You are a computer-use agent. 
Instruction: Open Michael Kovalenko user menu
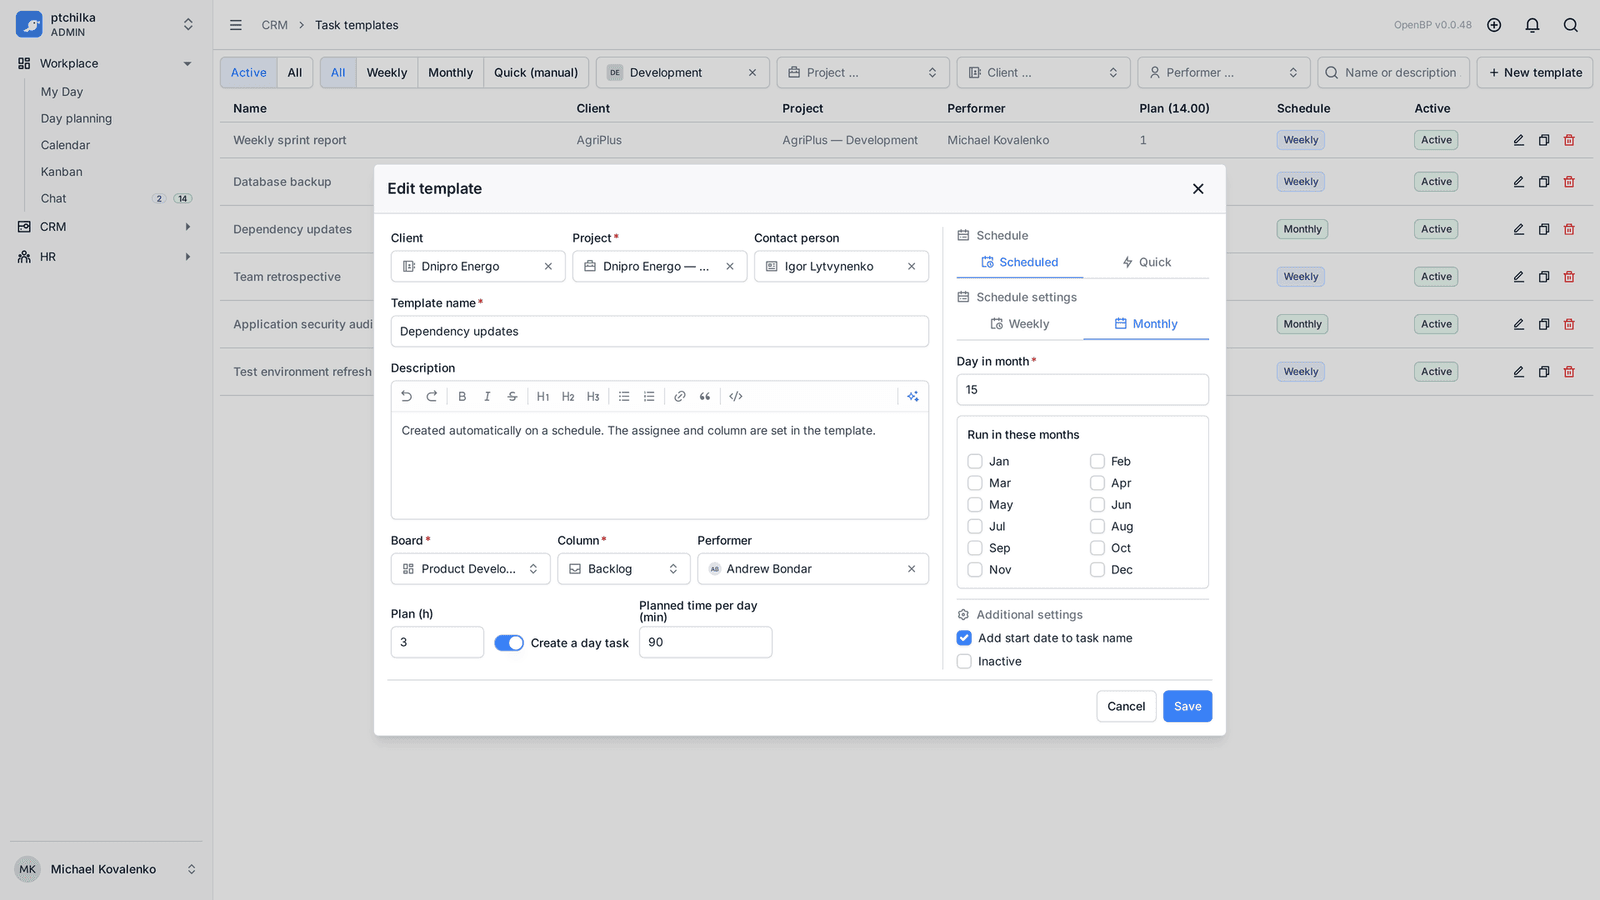pyautogui.click(x=105, y=869)
